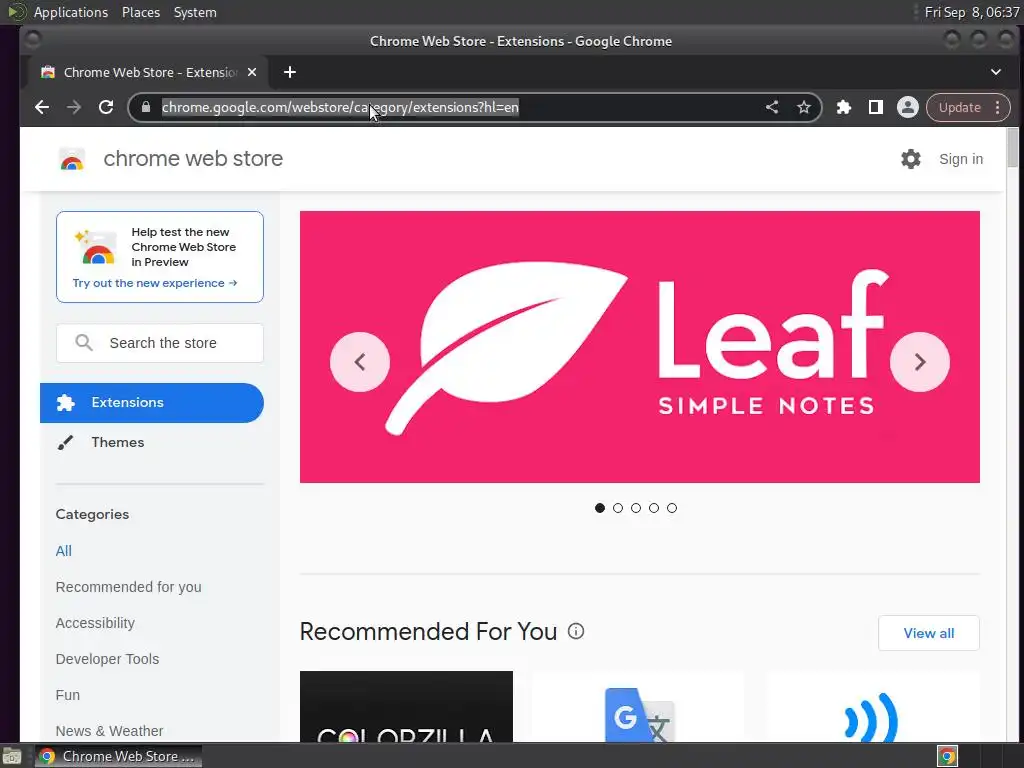Click the Chrome icon in the bottom-right panel

[x=948, y=756]
